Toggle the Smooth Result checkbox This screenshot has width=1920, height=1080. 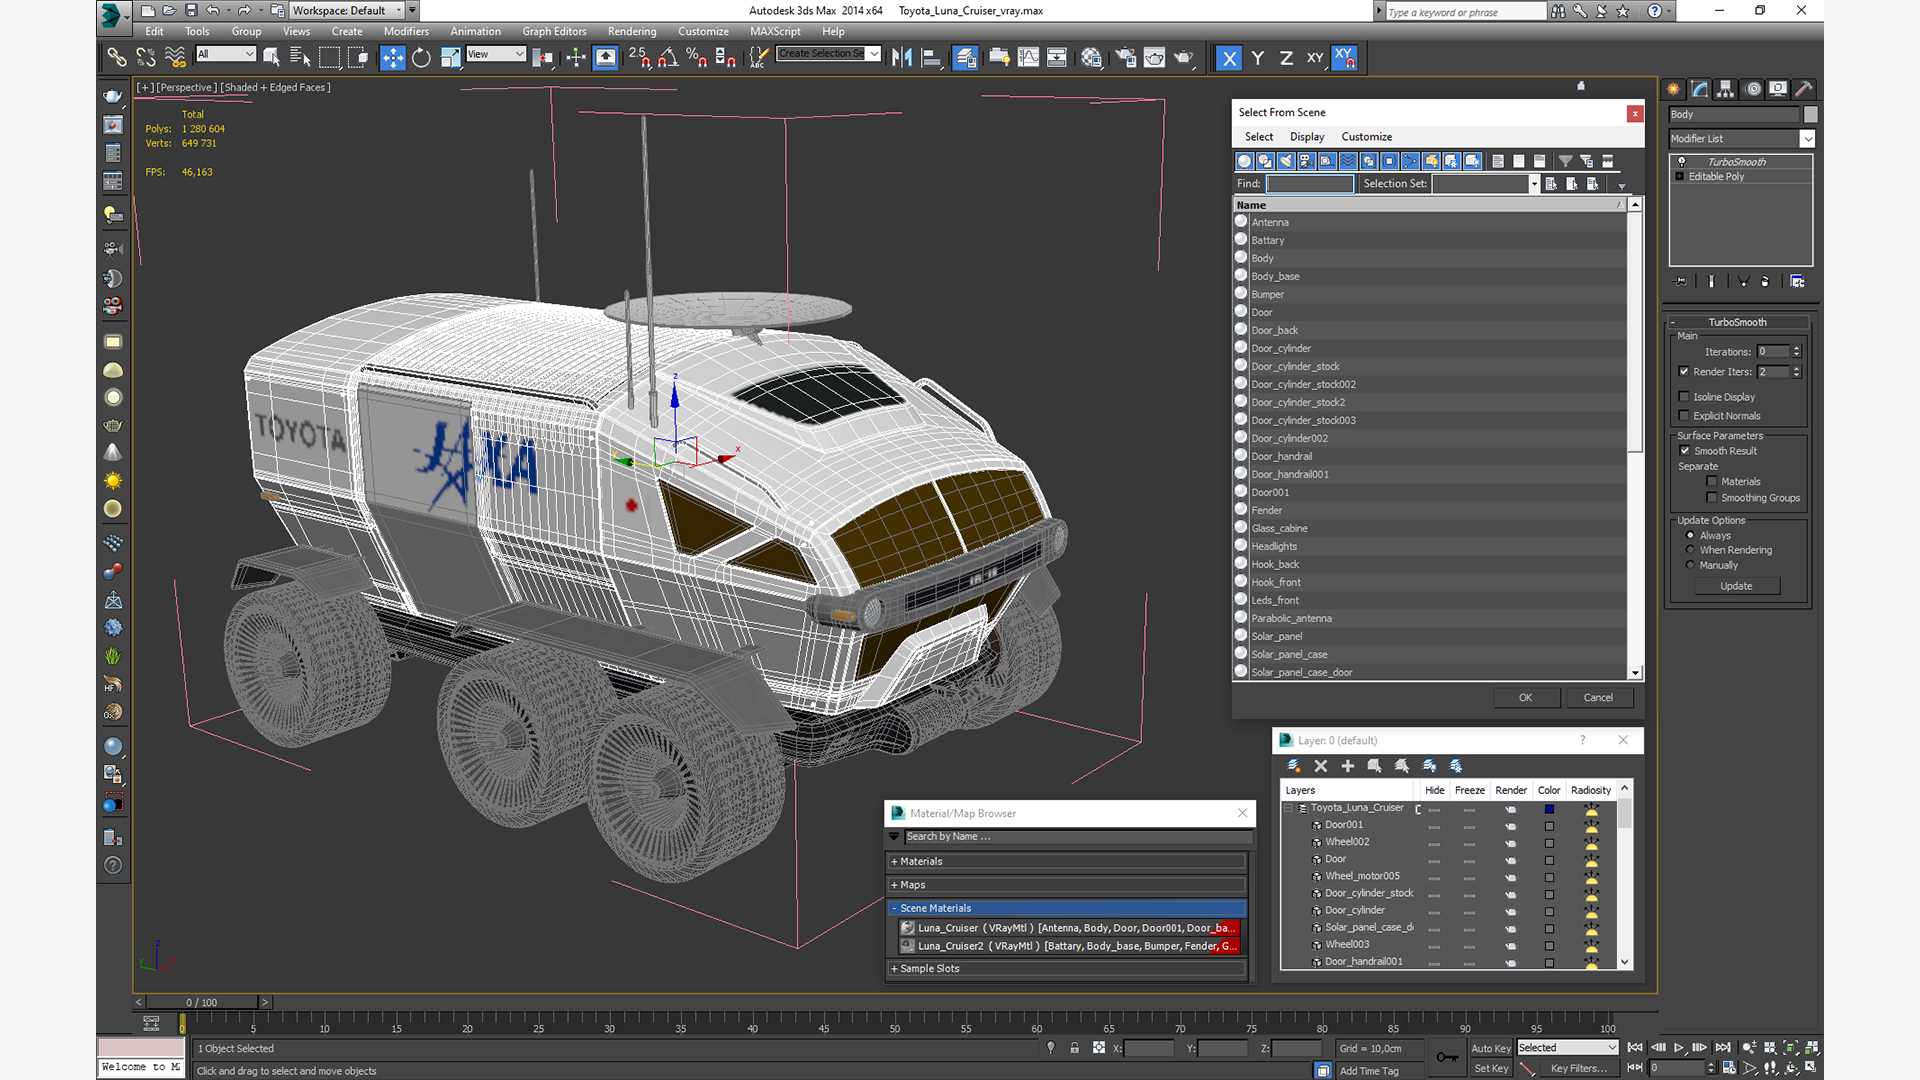pyautogui.click(x=1685, y=450)
